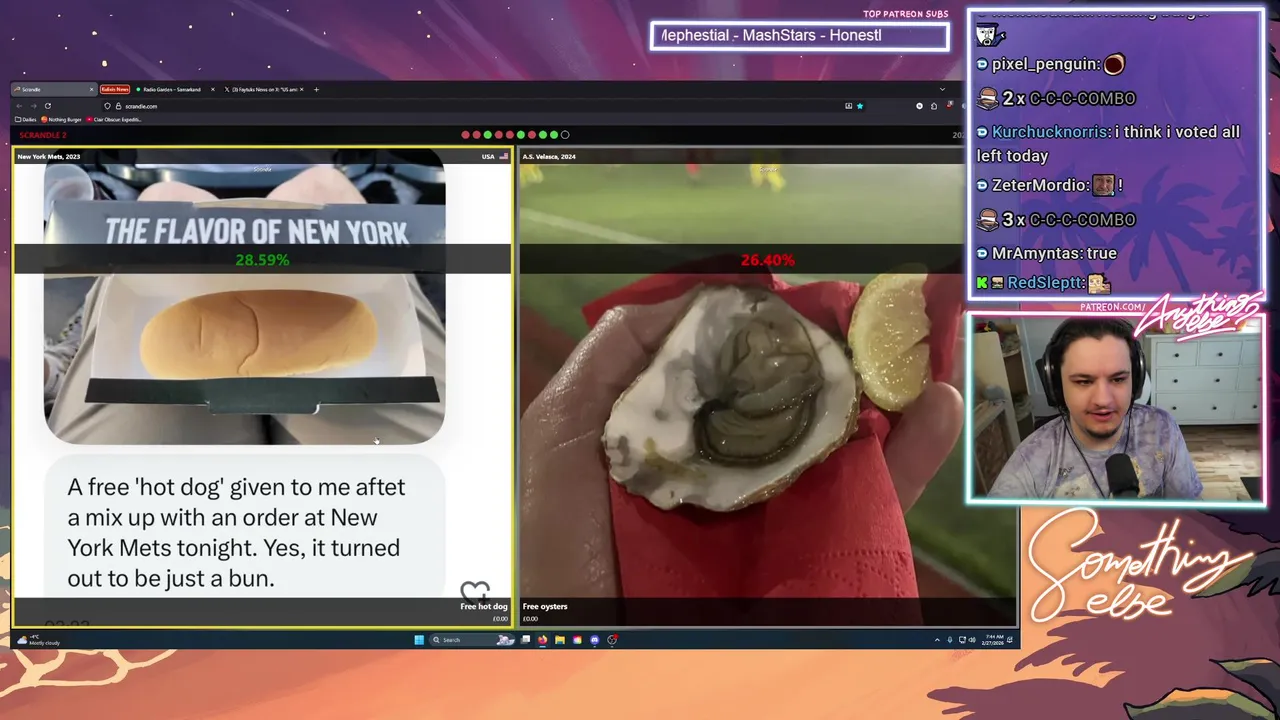The image size is (1280, 720).
Task: Click the browser forward arrow
Action: (x=33, y=106)
